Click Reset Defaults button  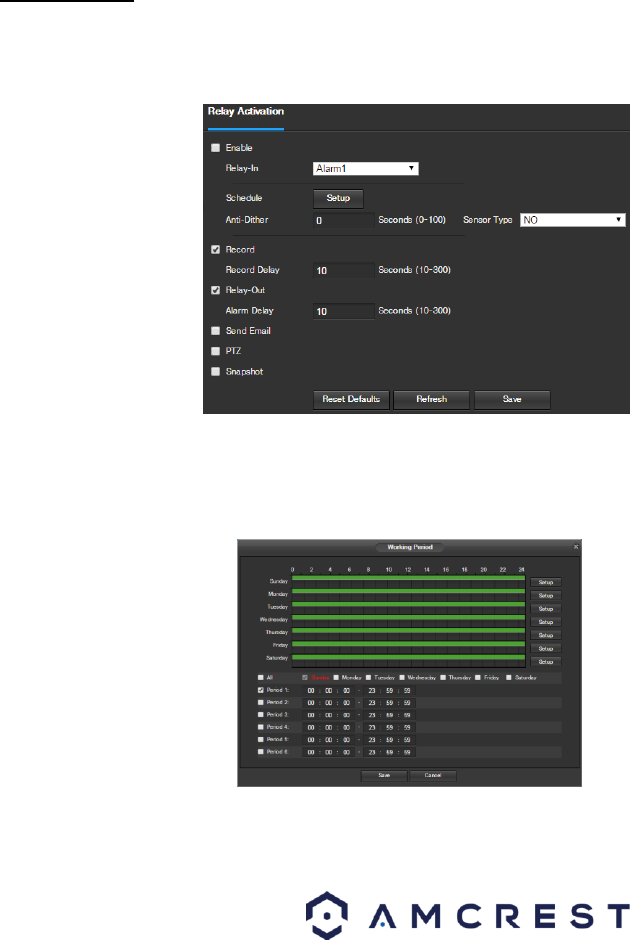[x=351, y=399]
